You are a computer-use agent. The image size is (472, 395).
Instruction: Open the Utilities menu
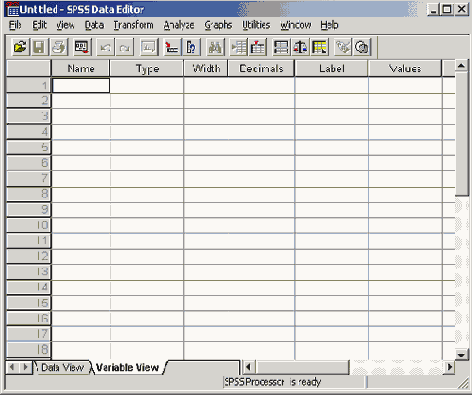coord(256,25)
